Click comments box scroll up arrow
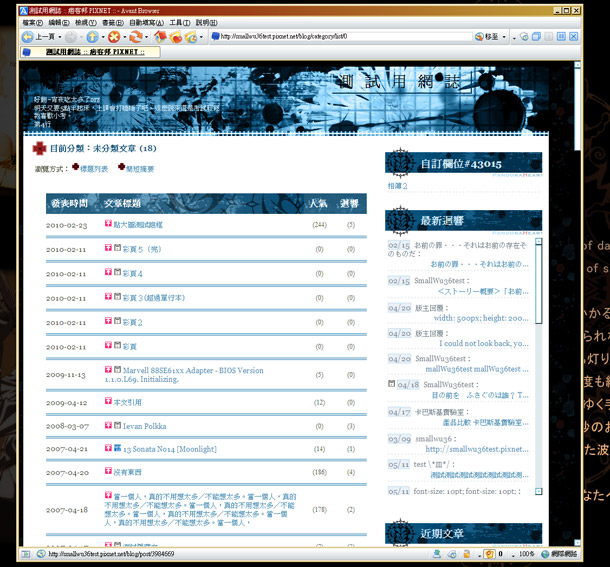The width and height of the screenshot is (610, 567). click(538, 241)
